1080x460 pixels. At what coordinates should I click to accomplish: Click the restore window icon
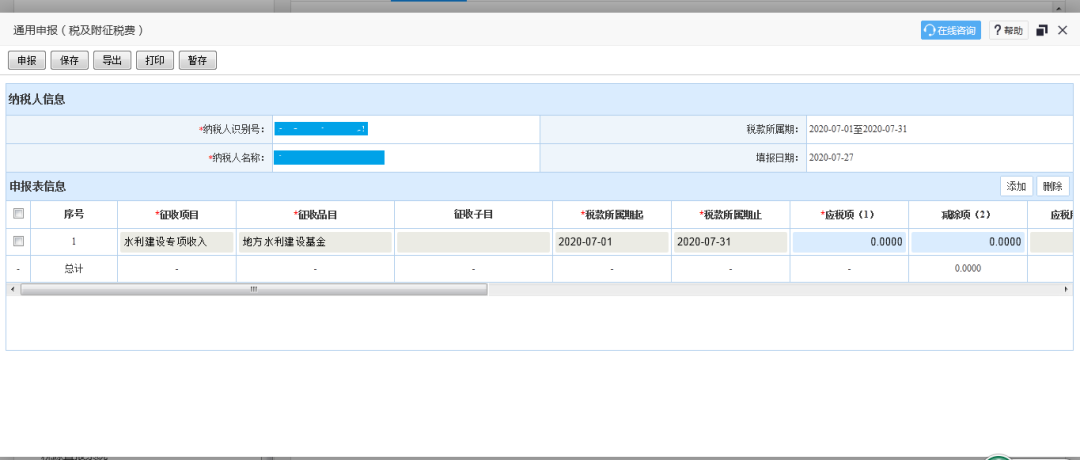tap(1042, 31)
